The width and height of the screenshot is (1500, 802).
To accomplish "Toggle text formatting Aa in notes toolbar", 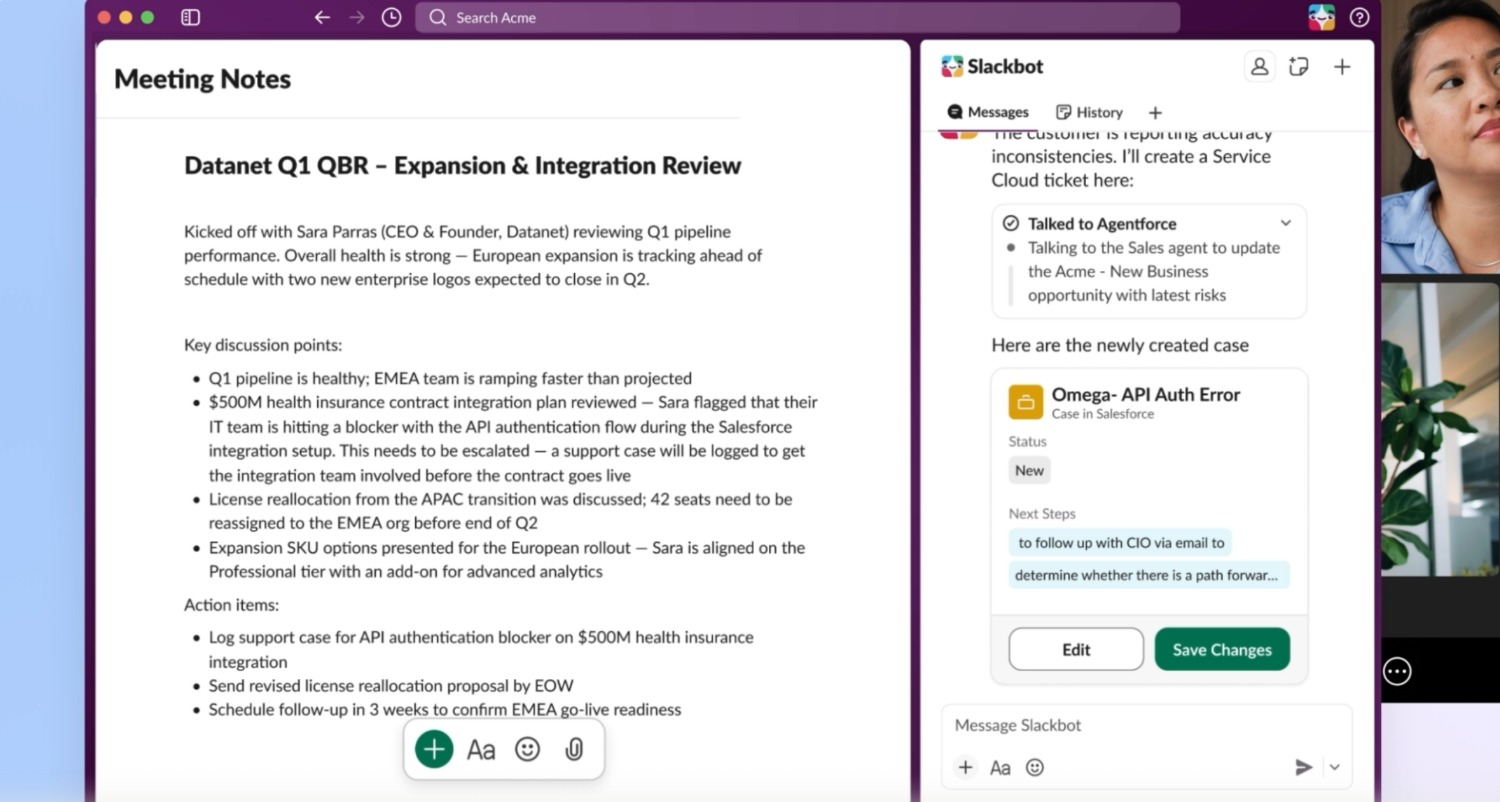I will 481,749.
